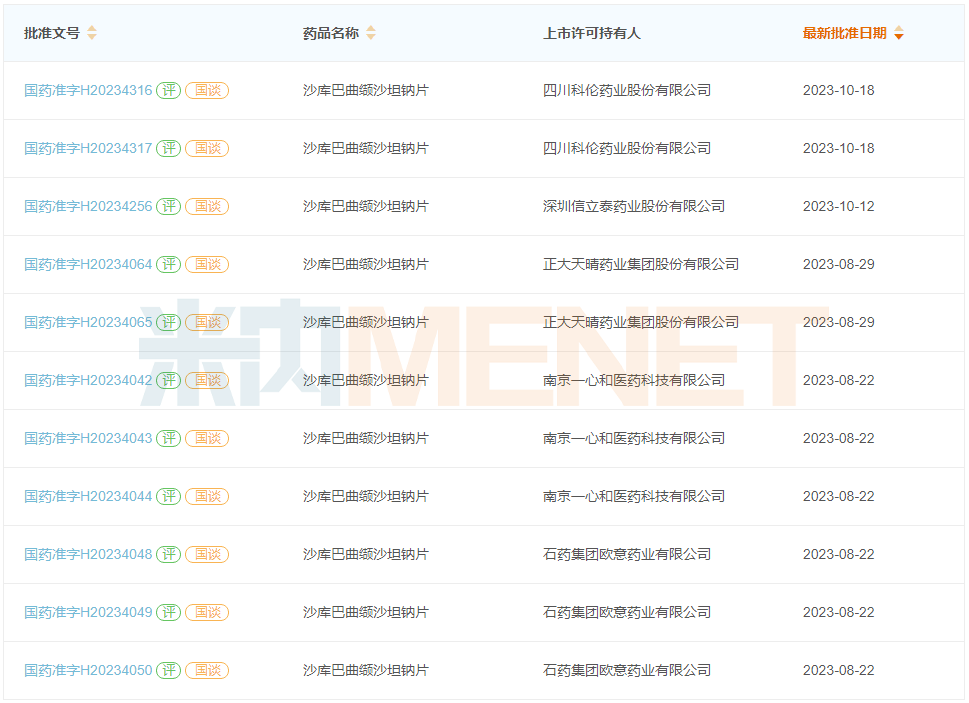Click the 评 badge for H20234256
Screen dimensions: 969x703
click(x=168, y=206)
